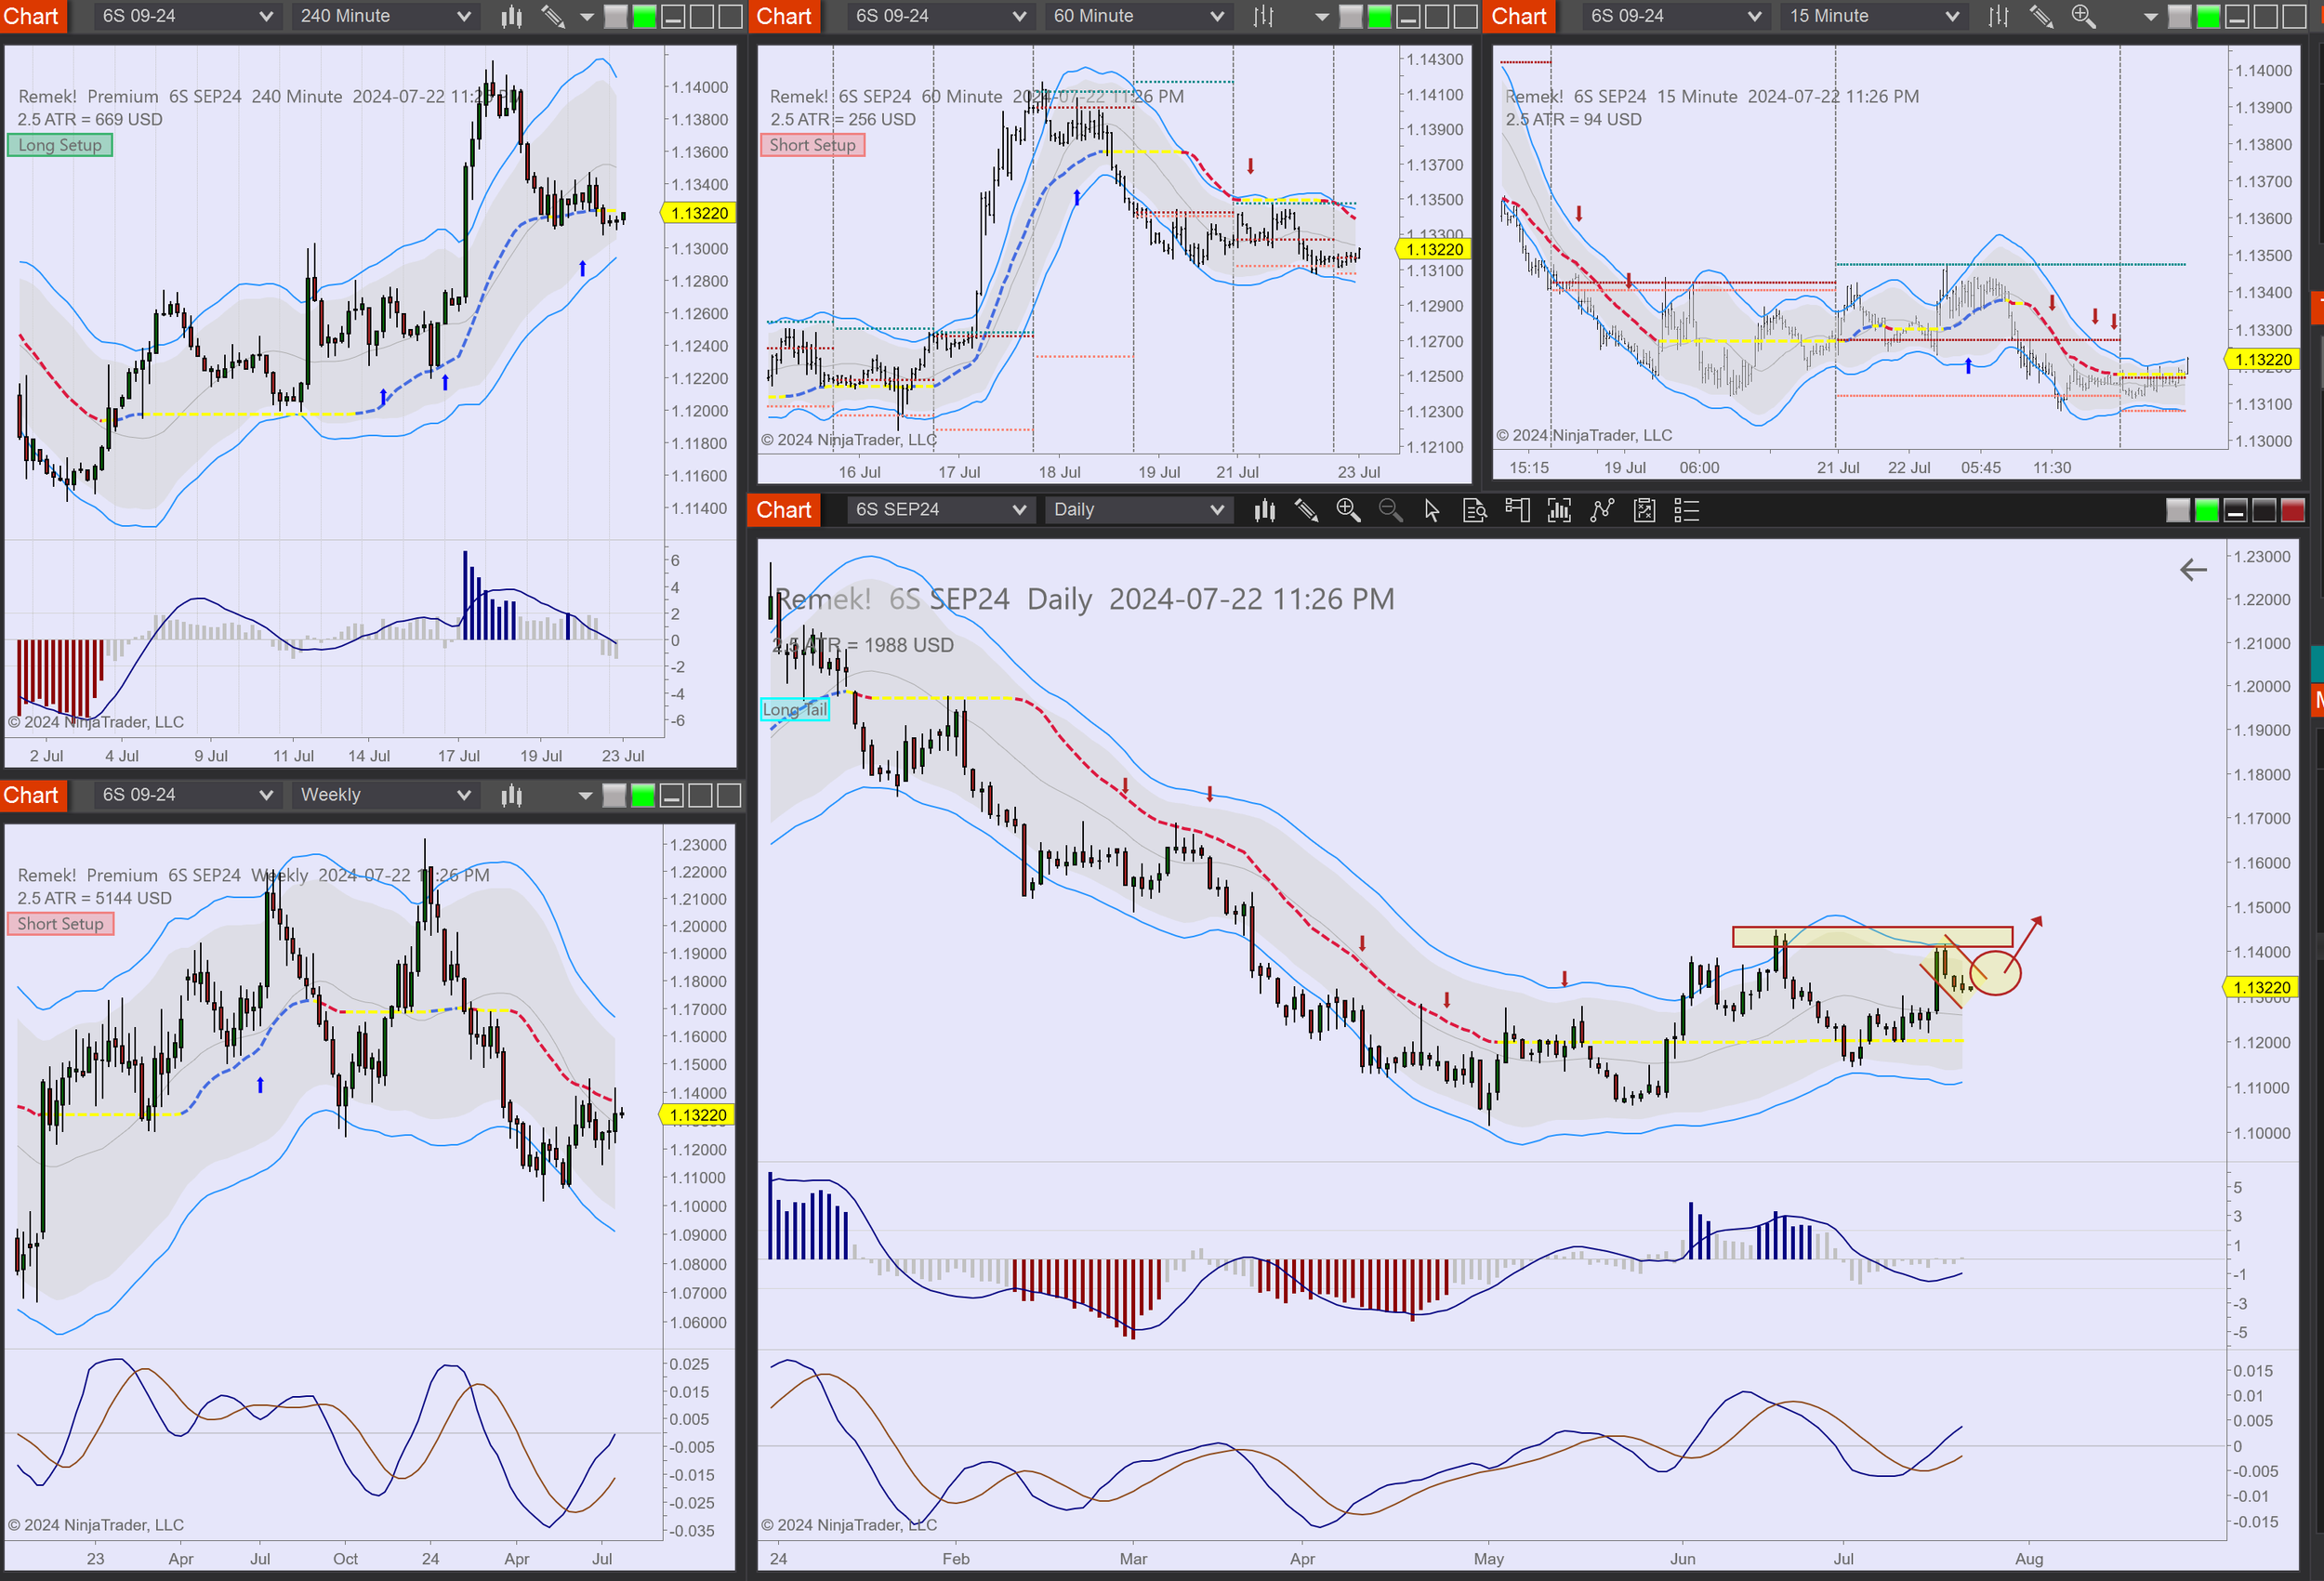Image resolution: width=2324 pixels, height=1581 pixels.
Task: Click the back arrow in Daily chart
Action: [2193, 570]
